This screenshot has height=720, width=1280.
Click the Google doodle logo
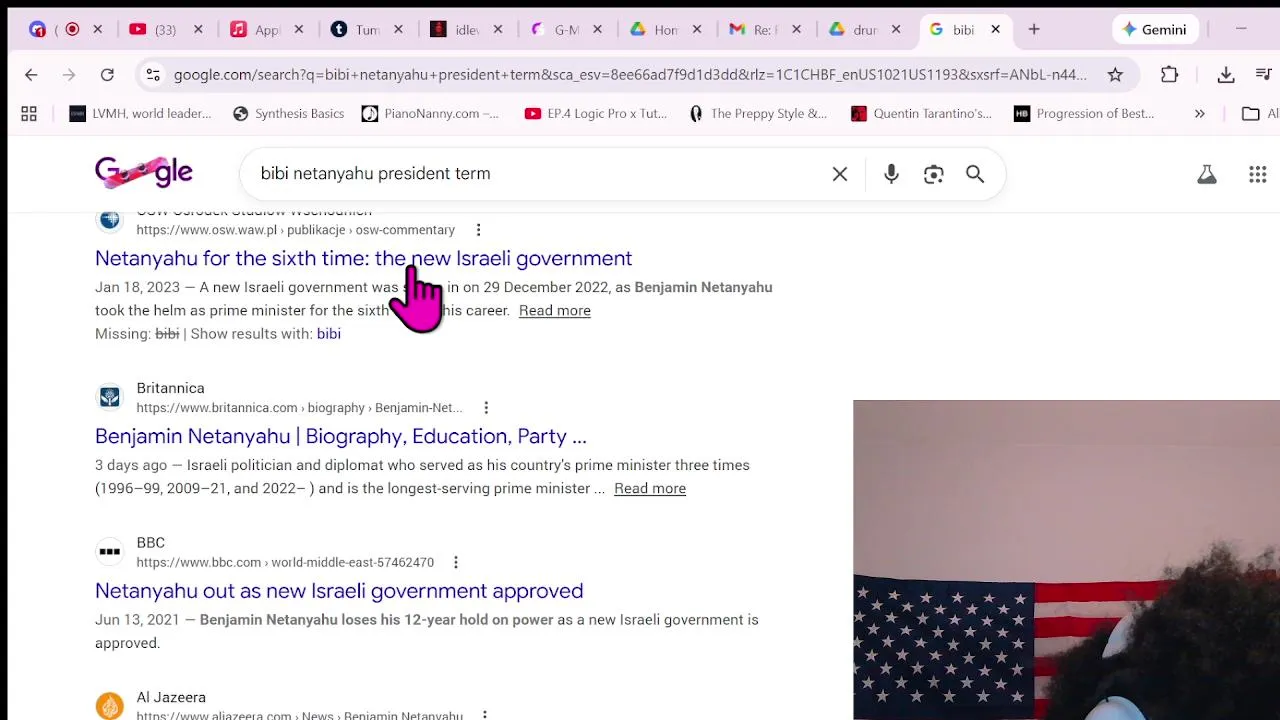tap(144, 172)
